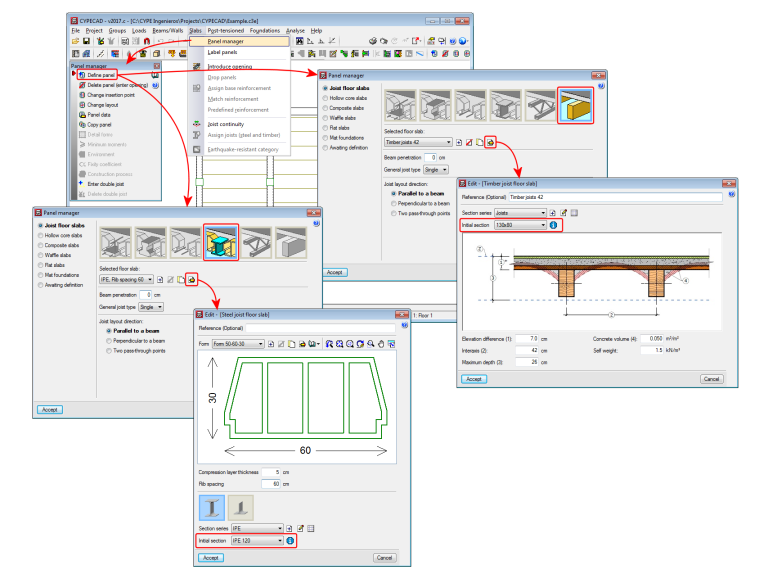The width and height of the screenshot is (768, 583).
Task: Click Accept in Timber joist floor slab dialog
Action: coord(474,379)
